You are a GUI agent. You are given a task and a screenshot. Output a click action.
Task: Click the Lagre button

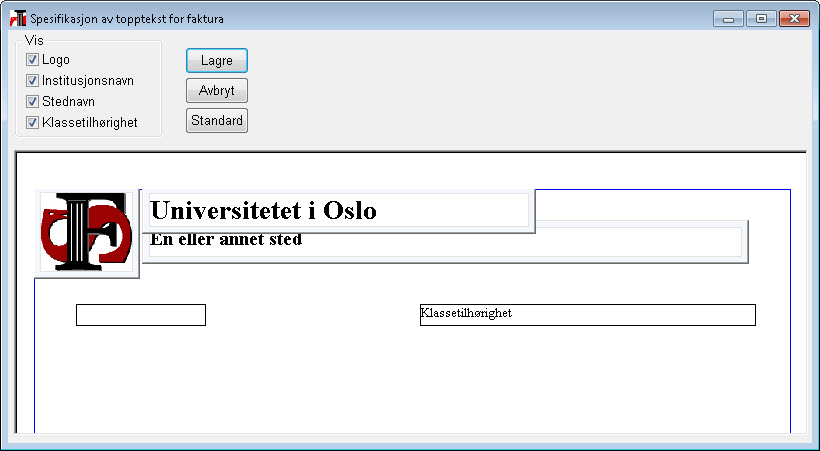click(217, 61)
